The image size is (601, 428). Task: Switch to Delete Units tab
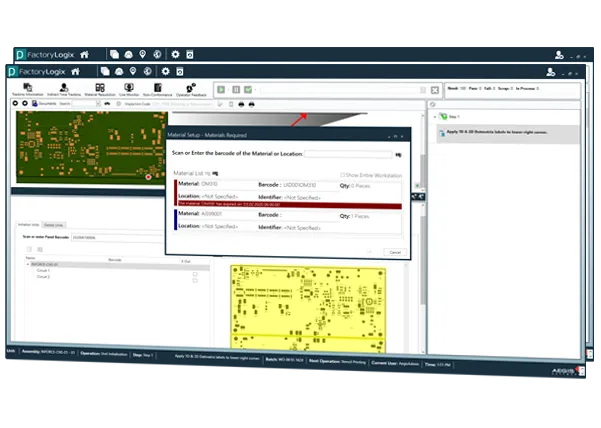(54, 225)
